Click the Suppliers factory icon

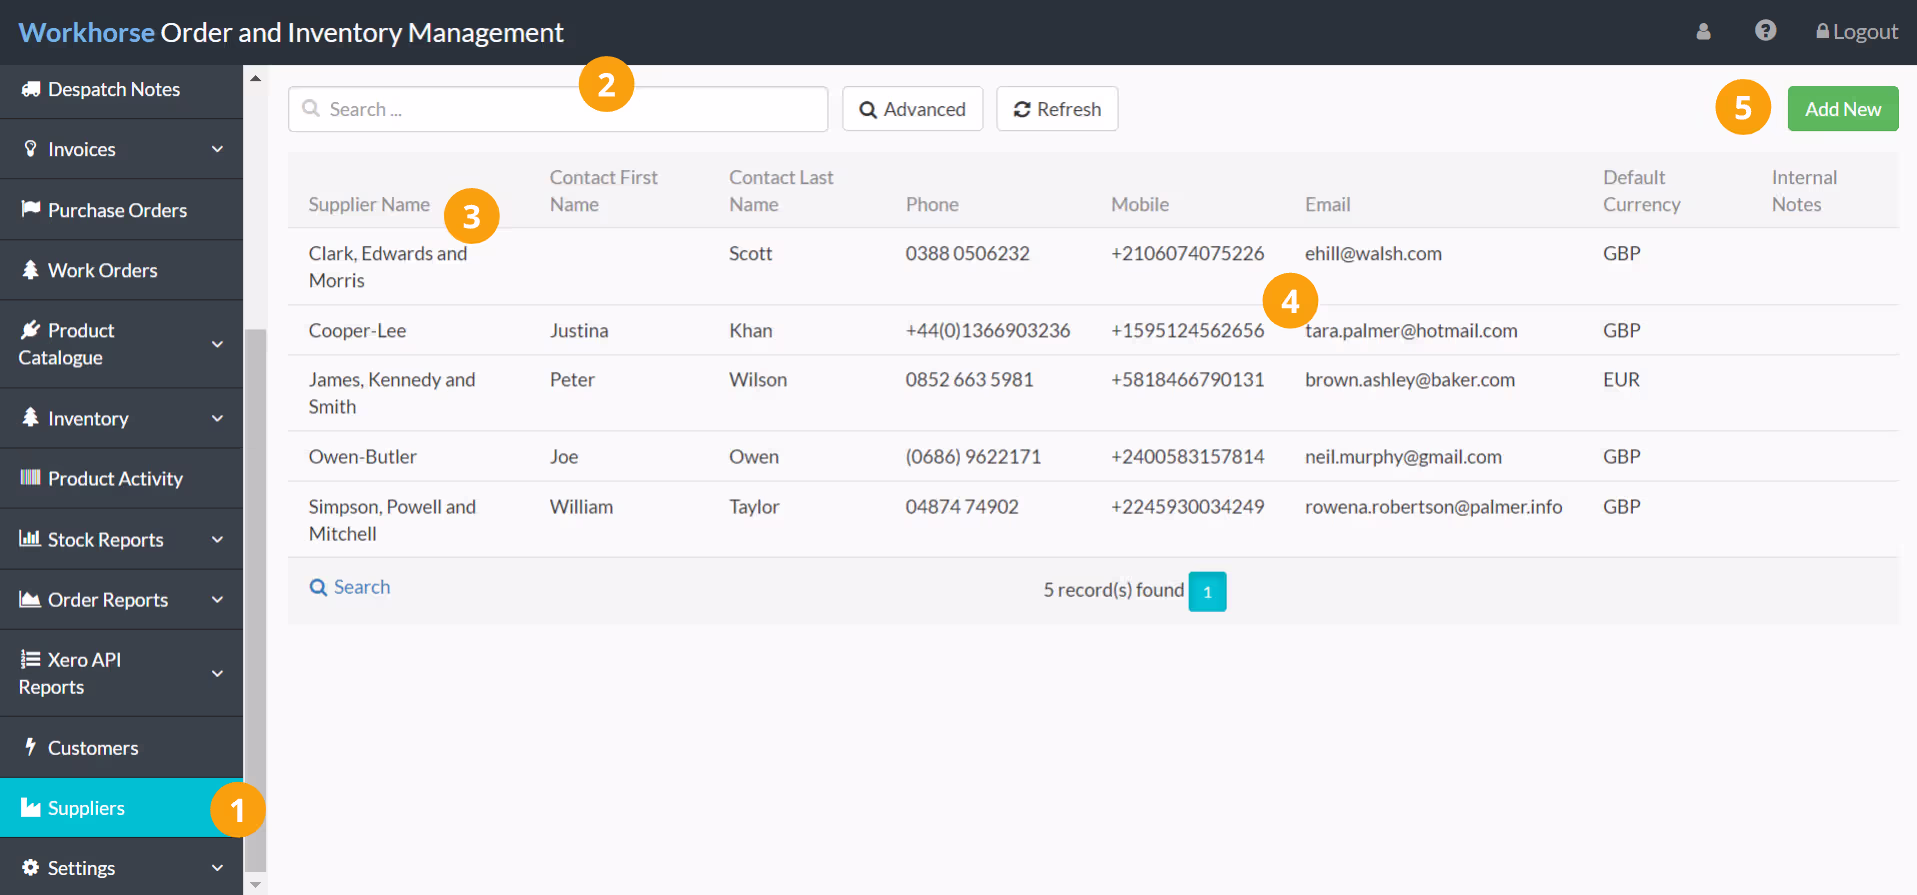(x=31, y=807)
